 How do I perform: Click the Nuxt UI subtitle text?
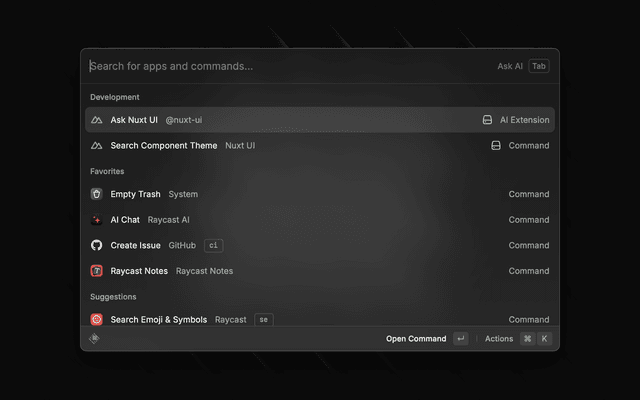(240, 146)
